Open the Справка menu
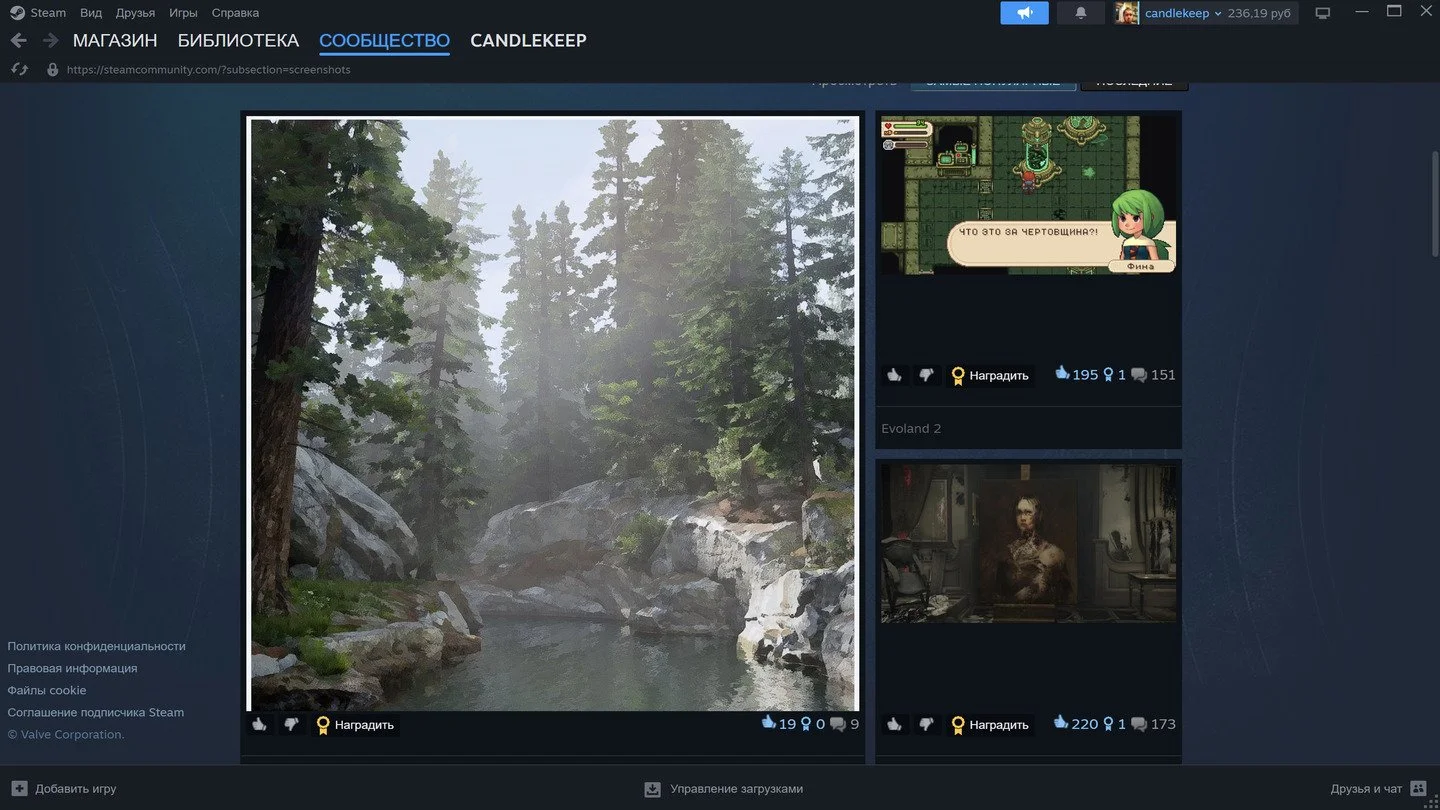This screenshot has width=1440, height=810. 235,13
